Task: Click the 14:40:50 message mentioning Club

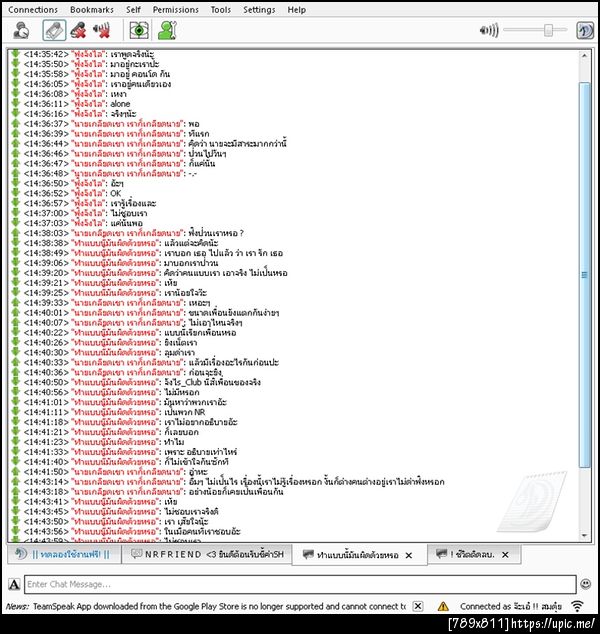Action: [x=212, y=382]
